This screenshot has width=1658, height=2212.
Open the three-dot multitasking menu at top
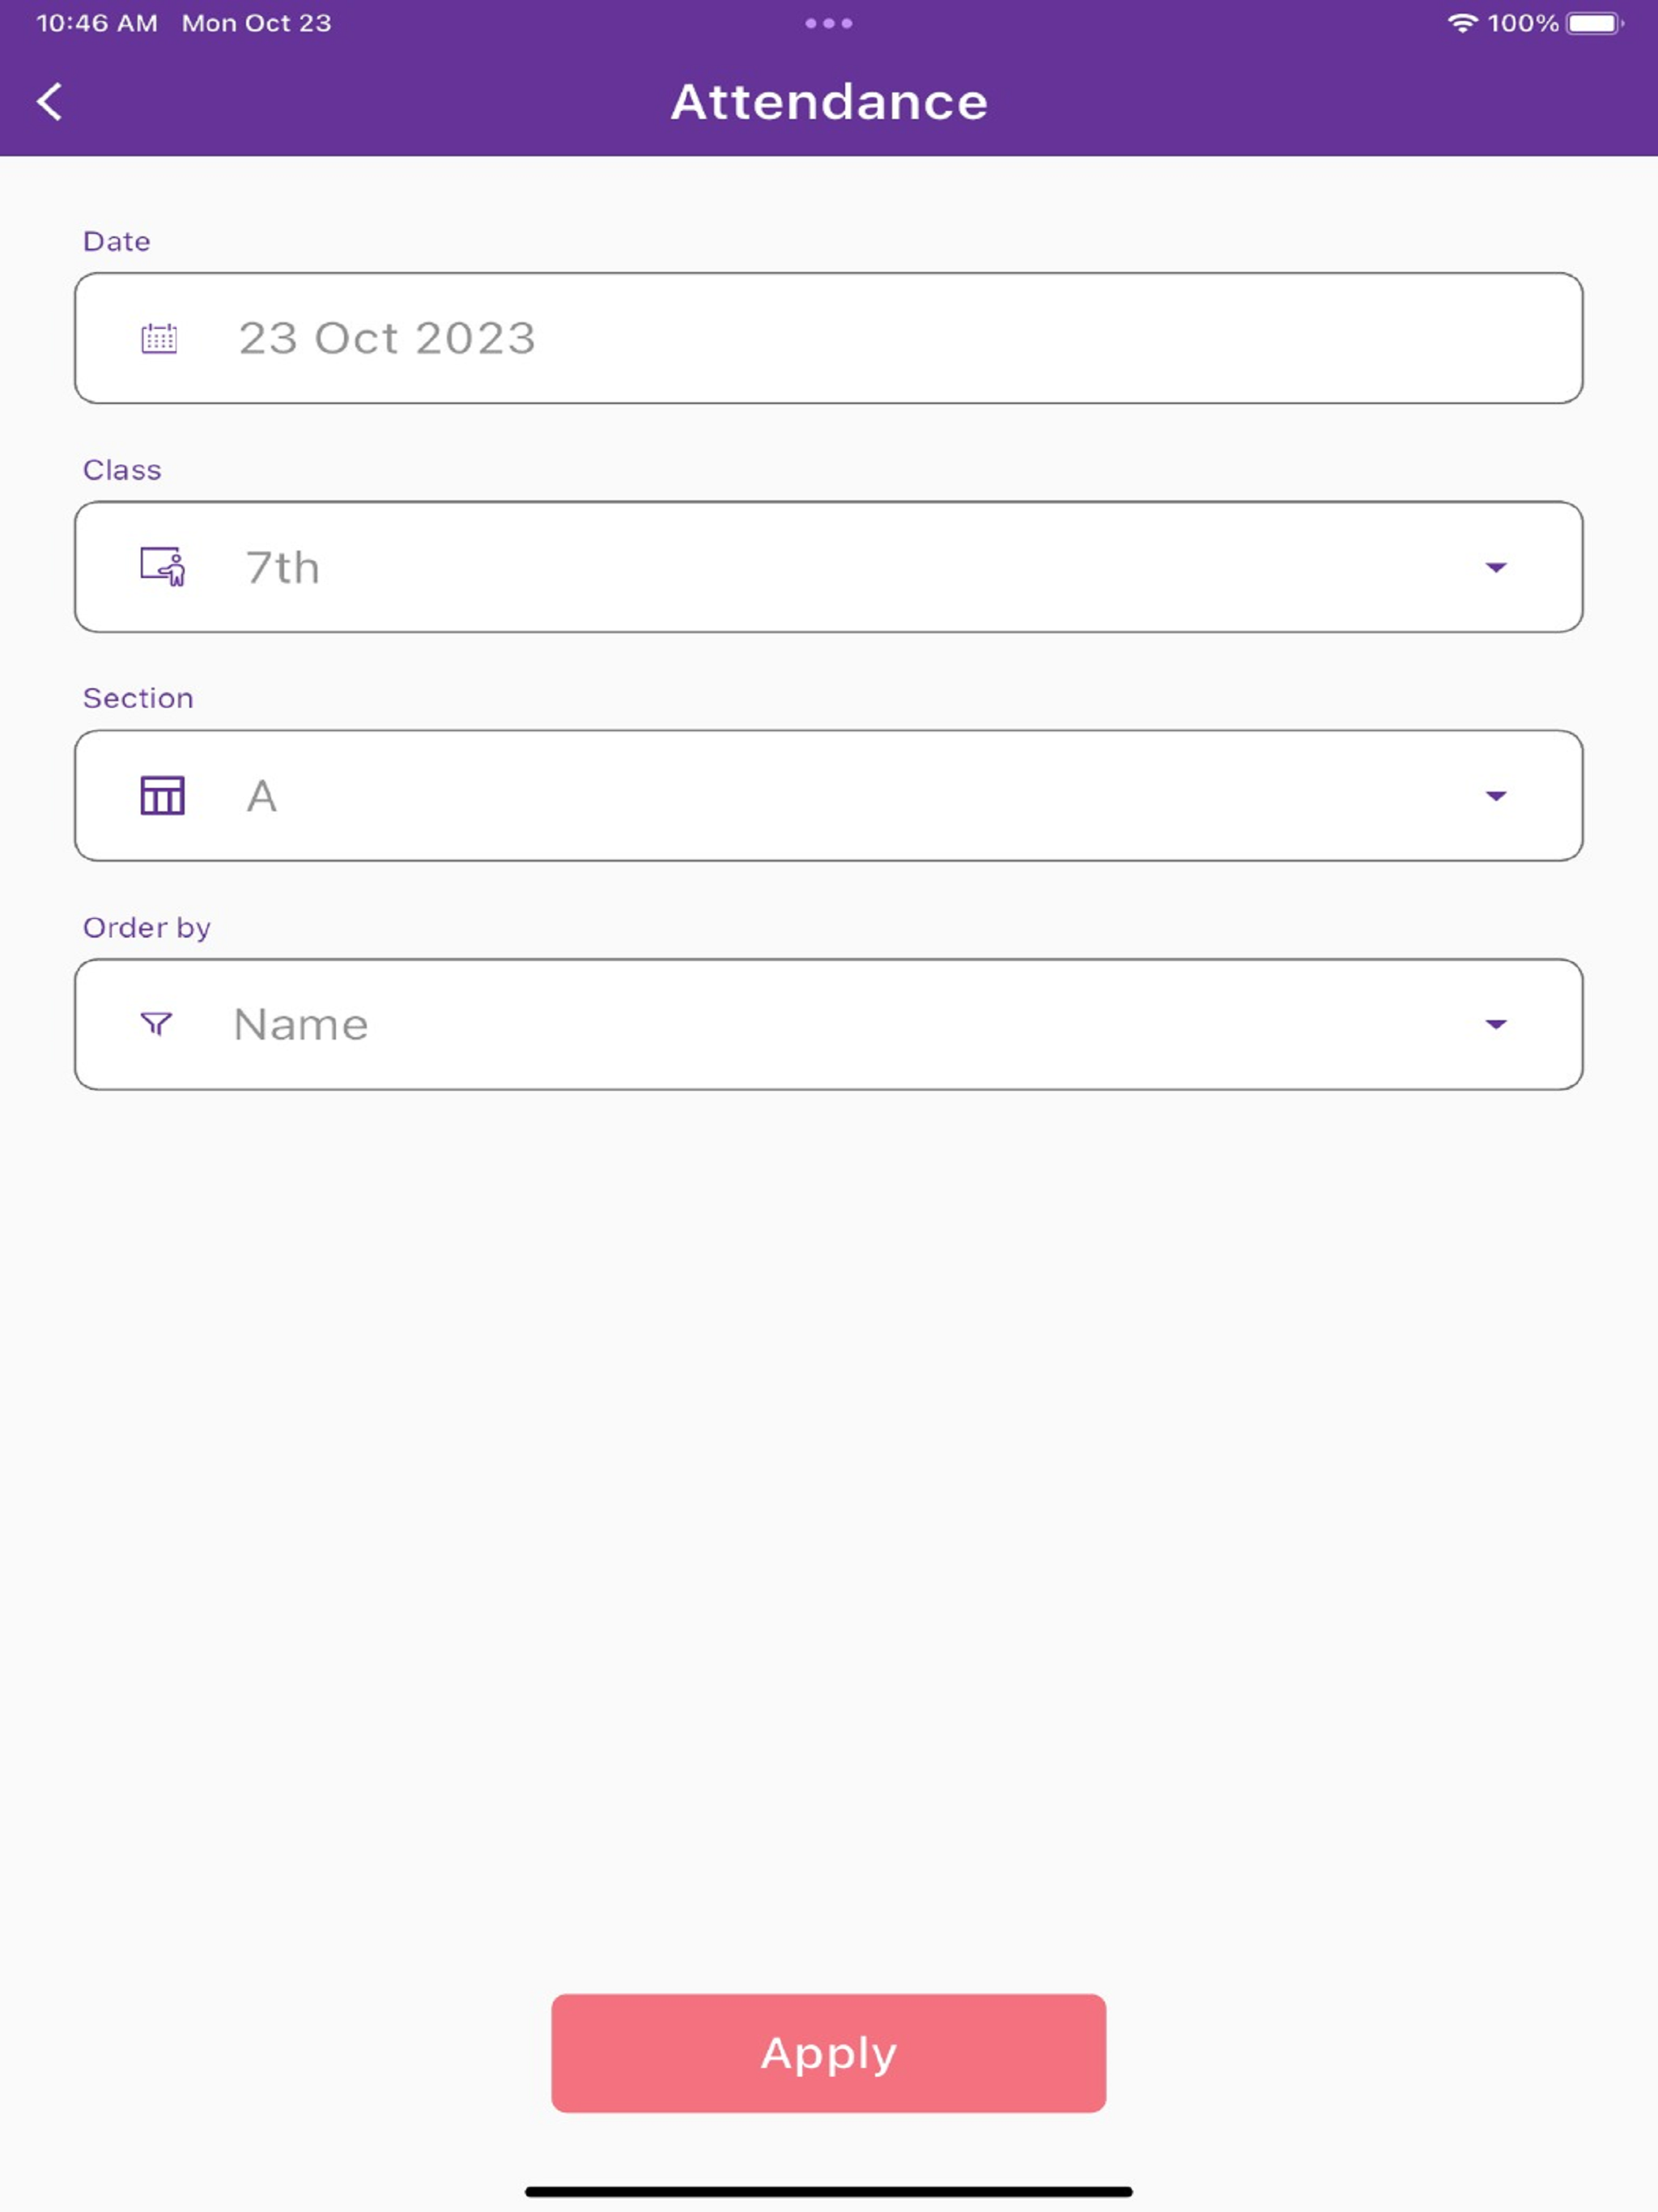[828, 23]
